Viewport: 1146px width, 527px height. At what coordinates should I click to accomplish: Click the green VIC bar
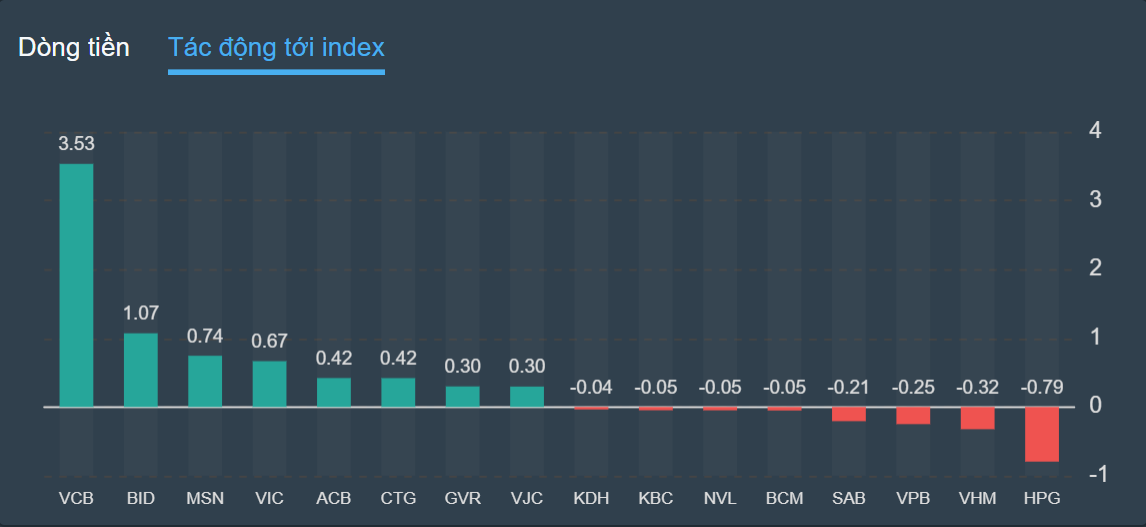pyautogui.click(x=269, y=384)
